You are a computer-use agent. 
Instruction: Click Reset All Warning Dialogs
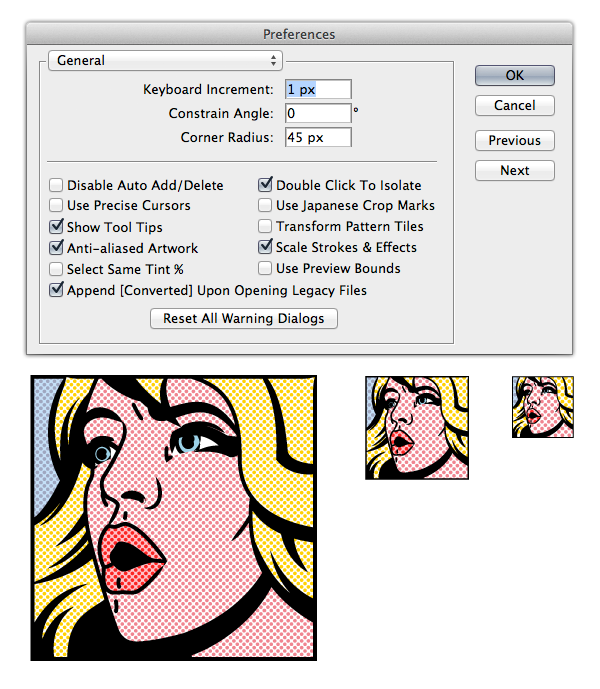[x=244, y=319]
